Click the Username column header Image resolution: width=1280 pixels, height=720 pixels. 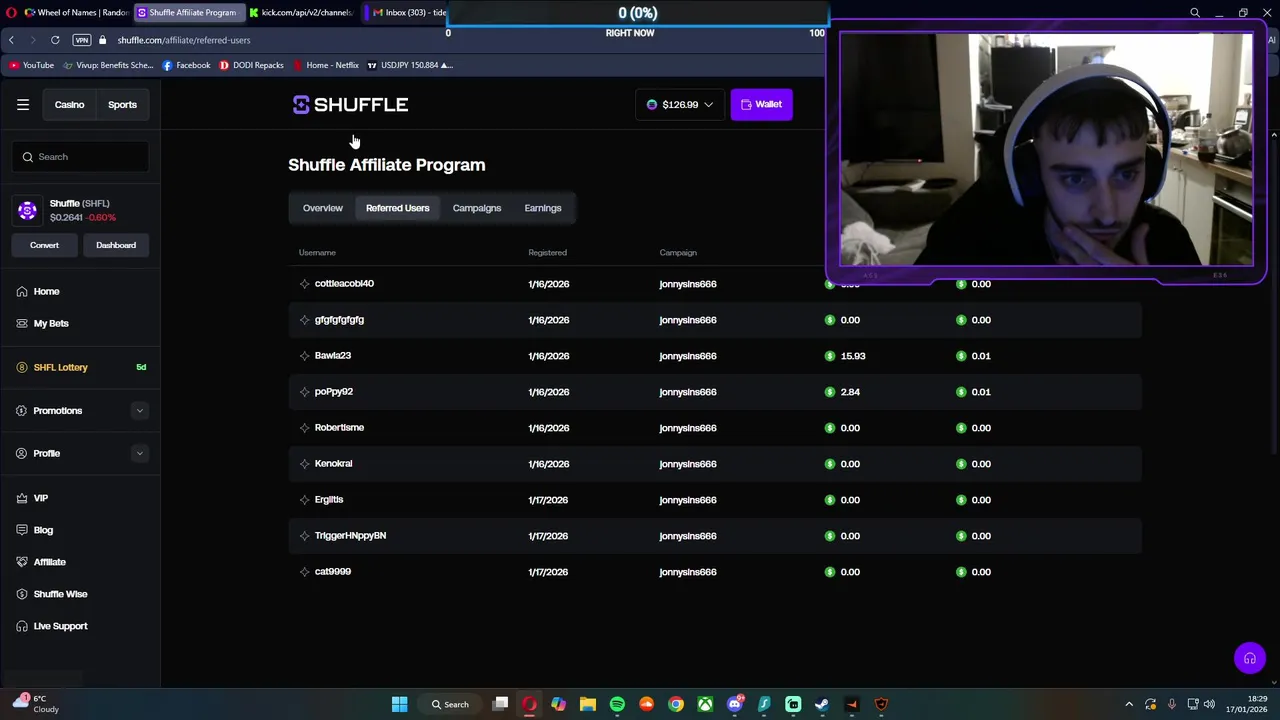coord(317,253)
